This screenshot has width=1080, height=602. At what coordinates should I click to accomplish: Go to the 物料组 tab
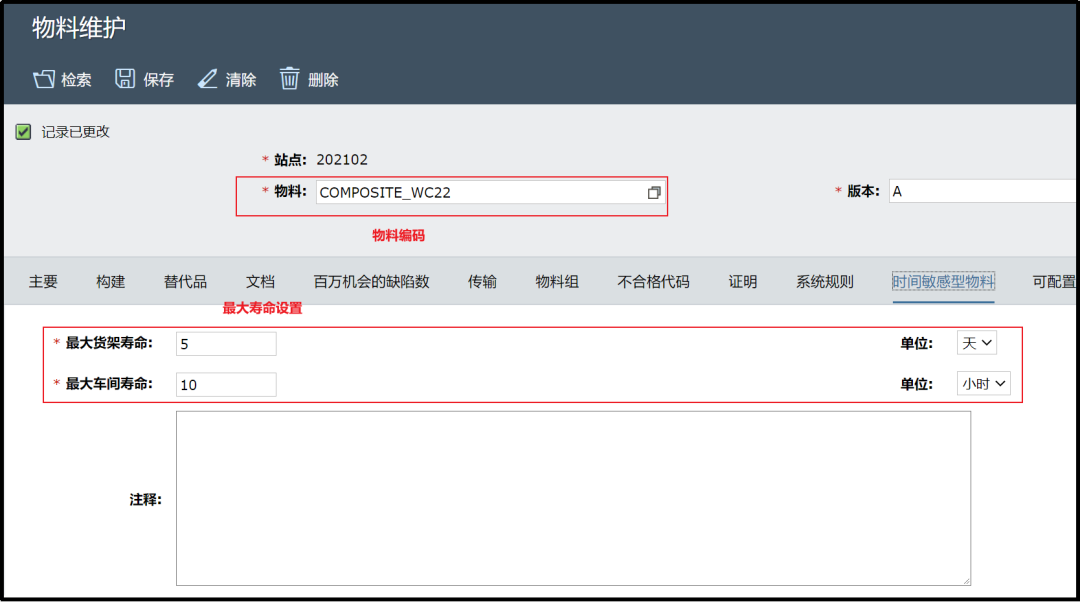pyautogui.click(x=557, y=281)
